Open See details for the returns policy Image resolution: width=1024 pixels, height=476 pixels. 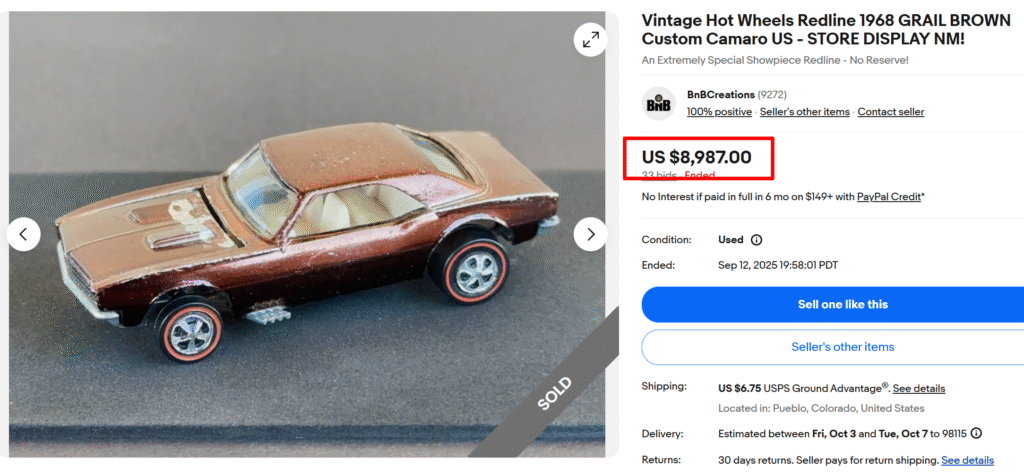click(967, 460)
